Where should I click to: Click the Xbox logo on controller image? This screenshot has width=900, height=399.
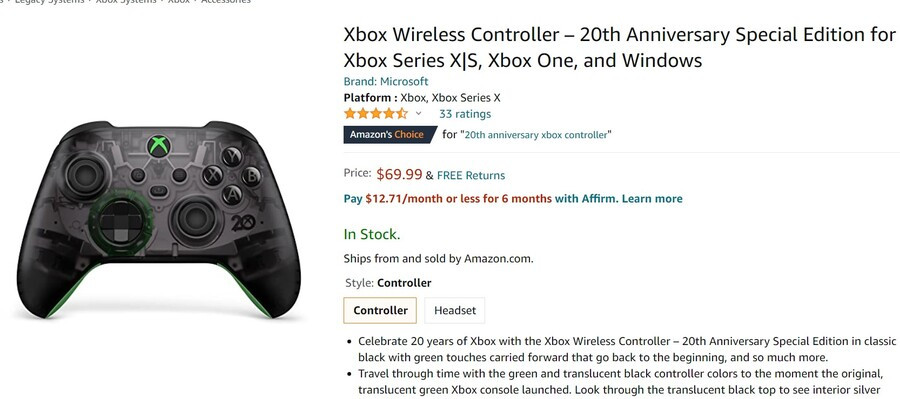[158, 145]
